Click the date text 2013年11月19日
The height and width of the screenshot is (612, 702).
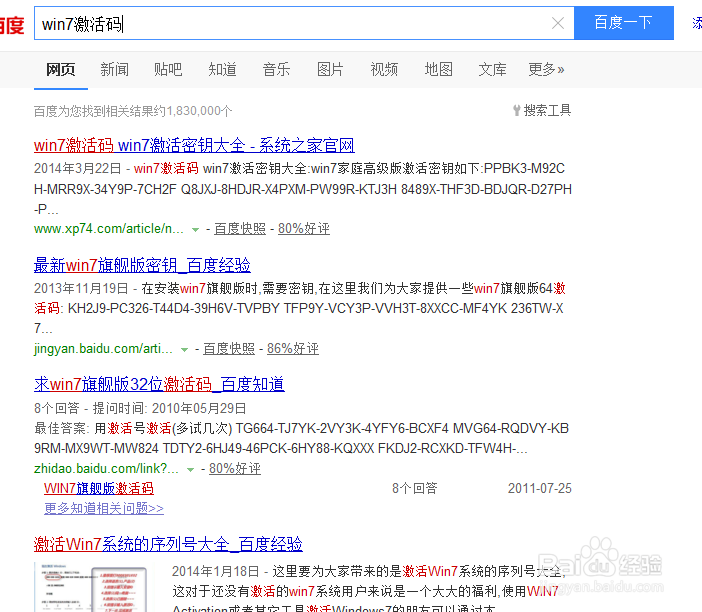(81, 288)
